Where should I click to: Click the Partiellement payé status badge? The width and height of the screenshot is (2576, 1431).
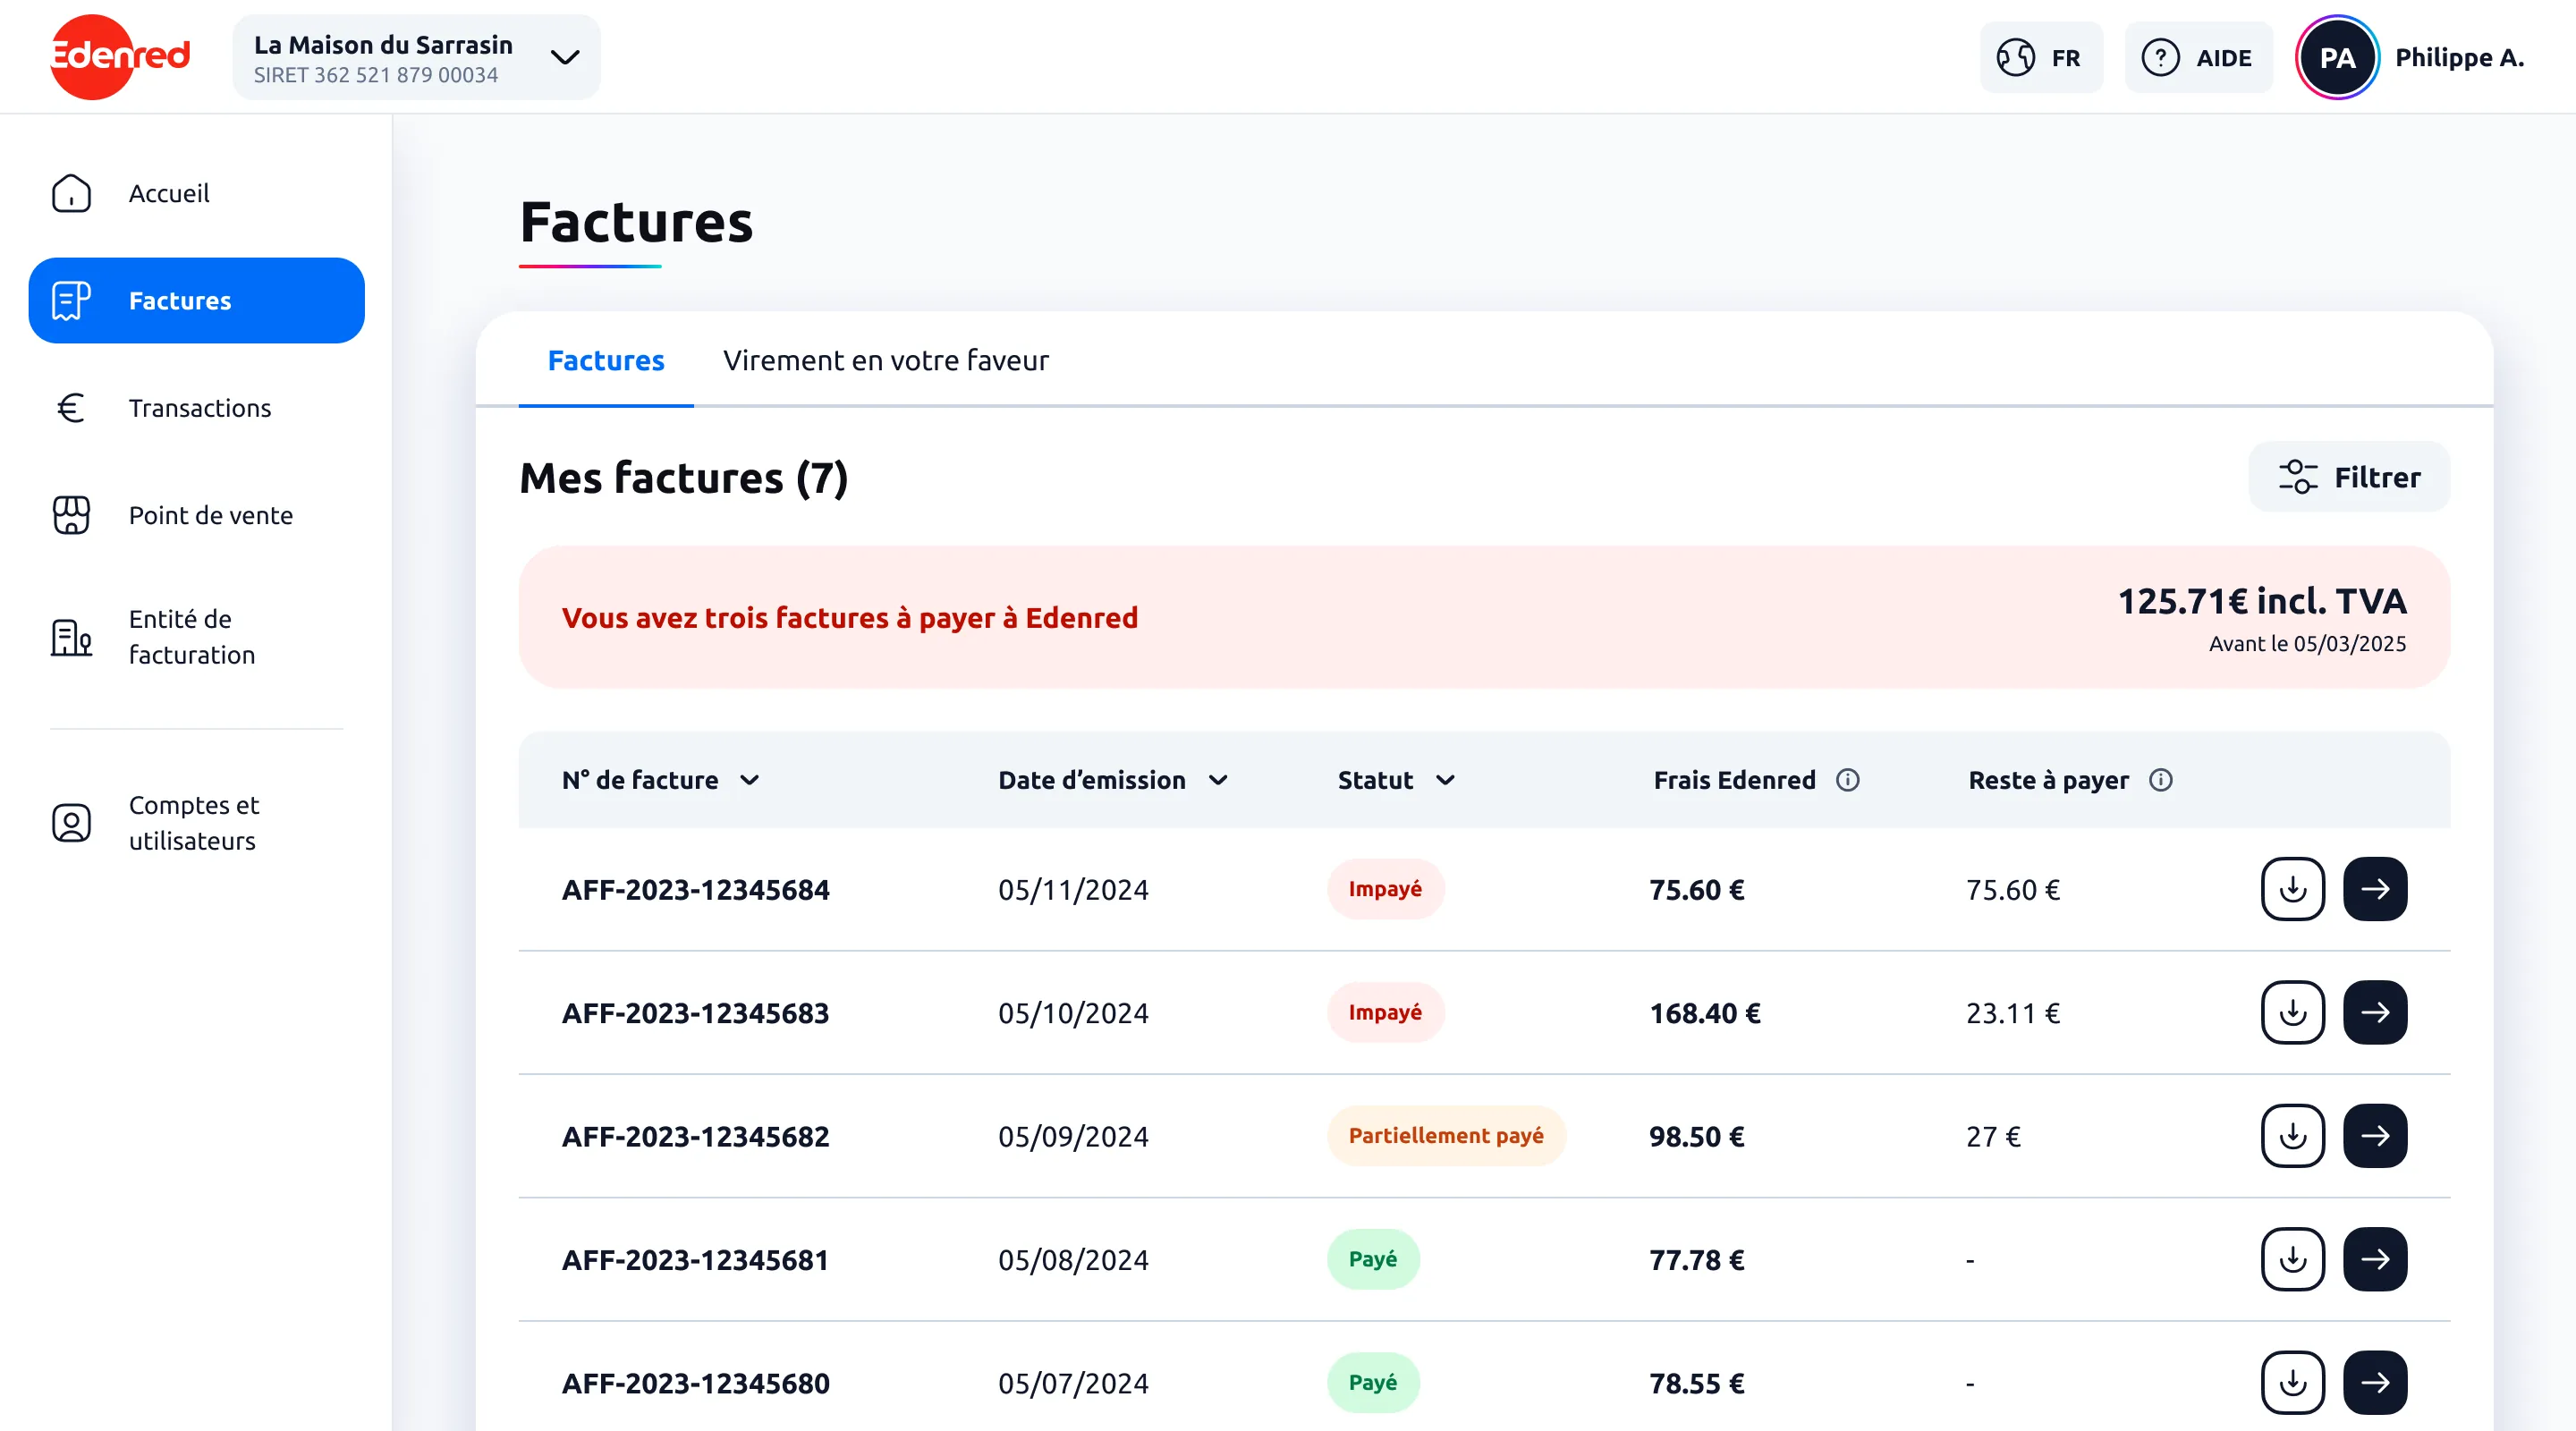1445,1136
